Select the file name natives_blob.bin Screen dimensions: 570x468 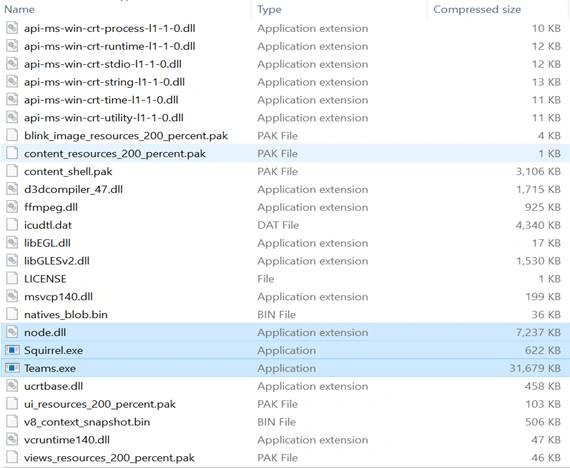coord(66,314)
